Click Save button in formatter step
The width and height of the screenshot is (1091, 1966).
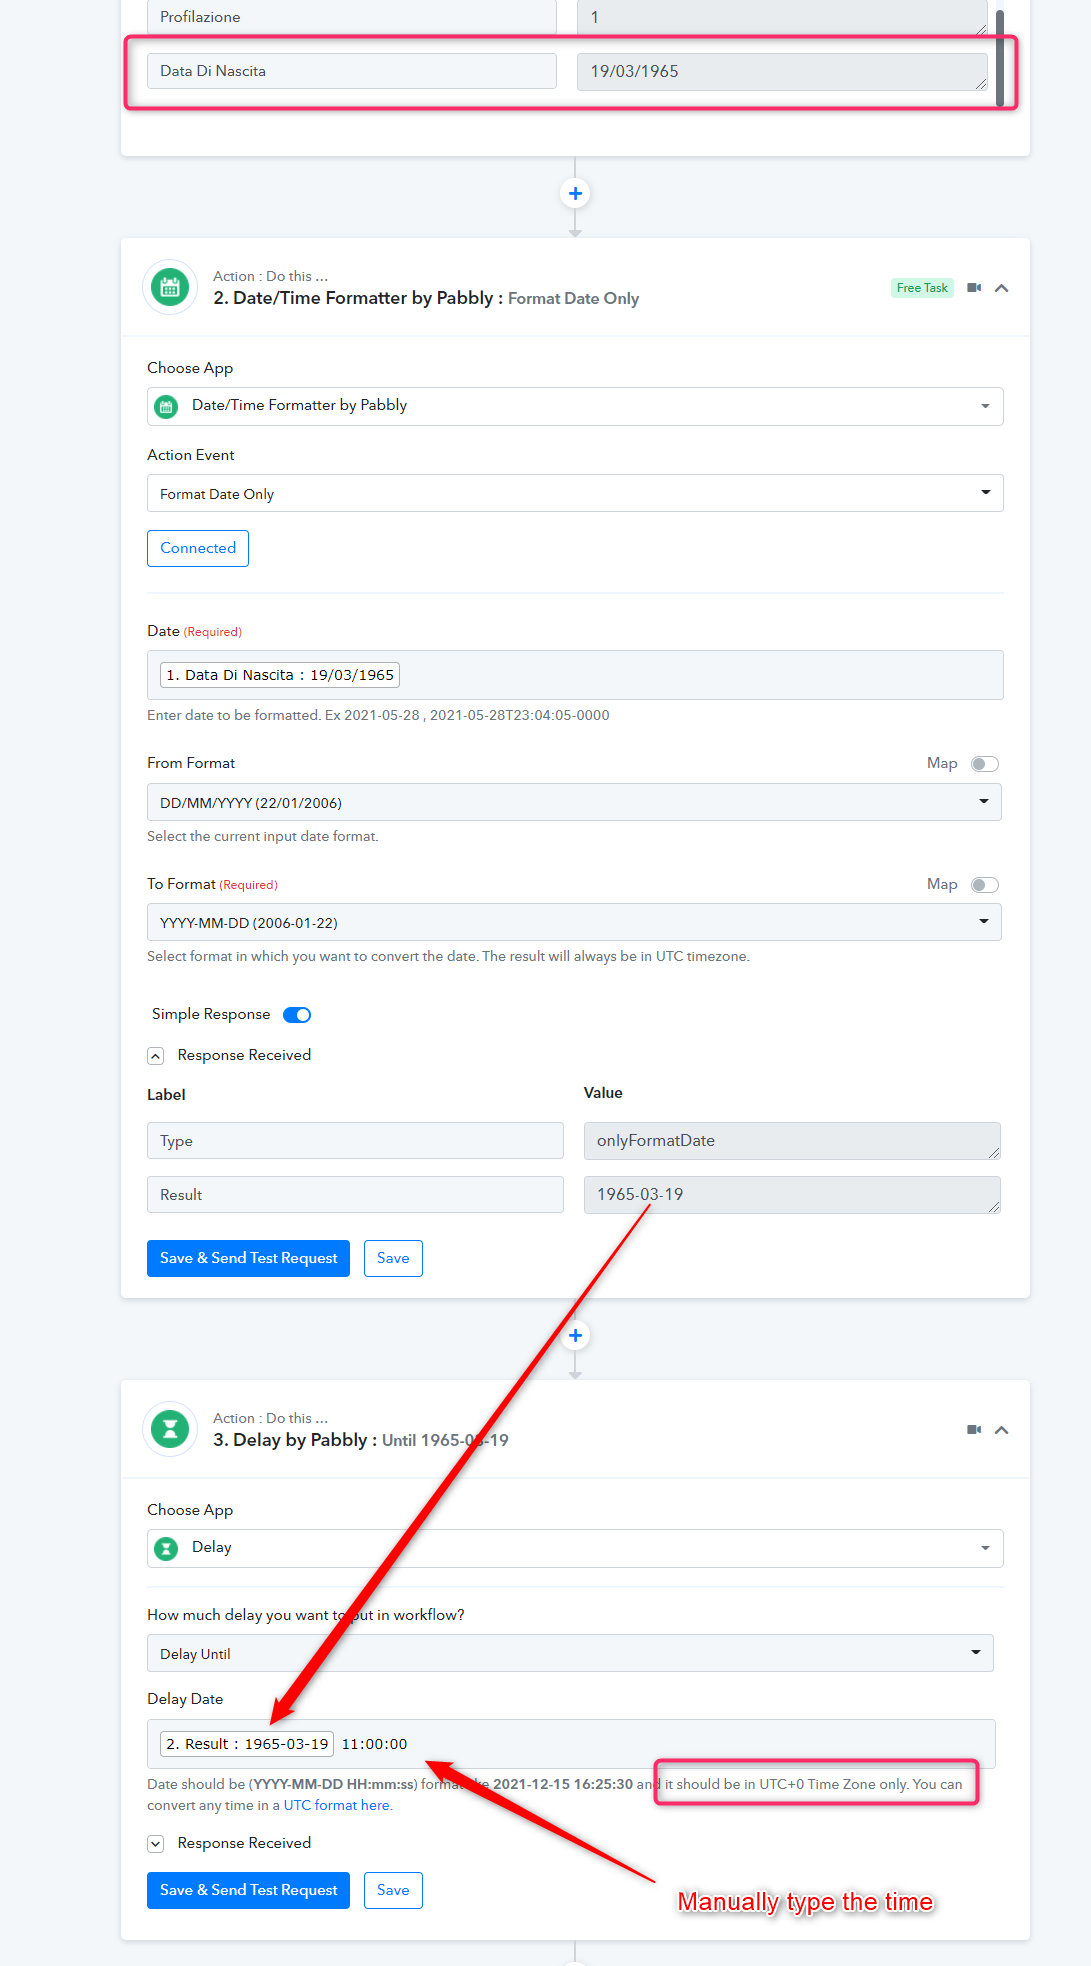[x=393, y=1258]
